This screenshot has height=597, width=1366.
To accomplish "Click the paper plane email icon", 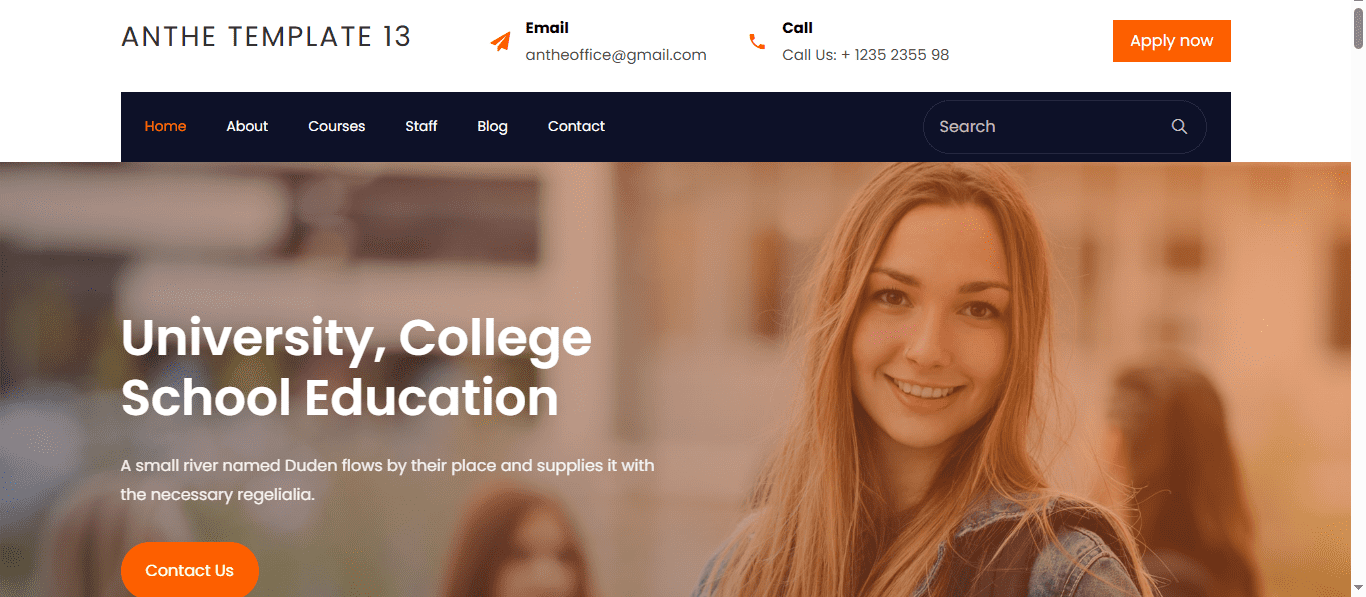I will pyautogui.click(x=500, y=42).
